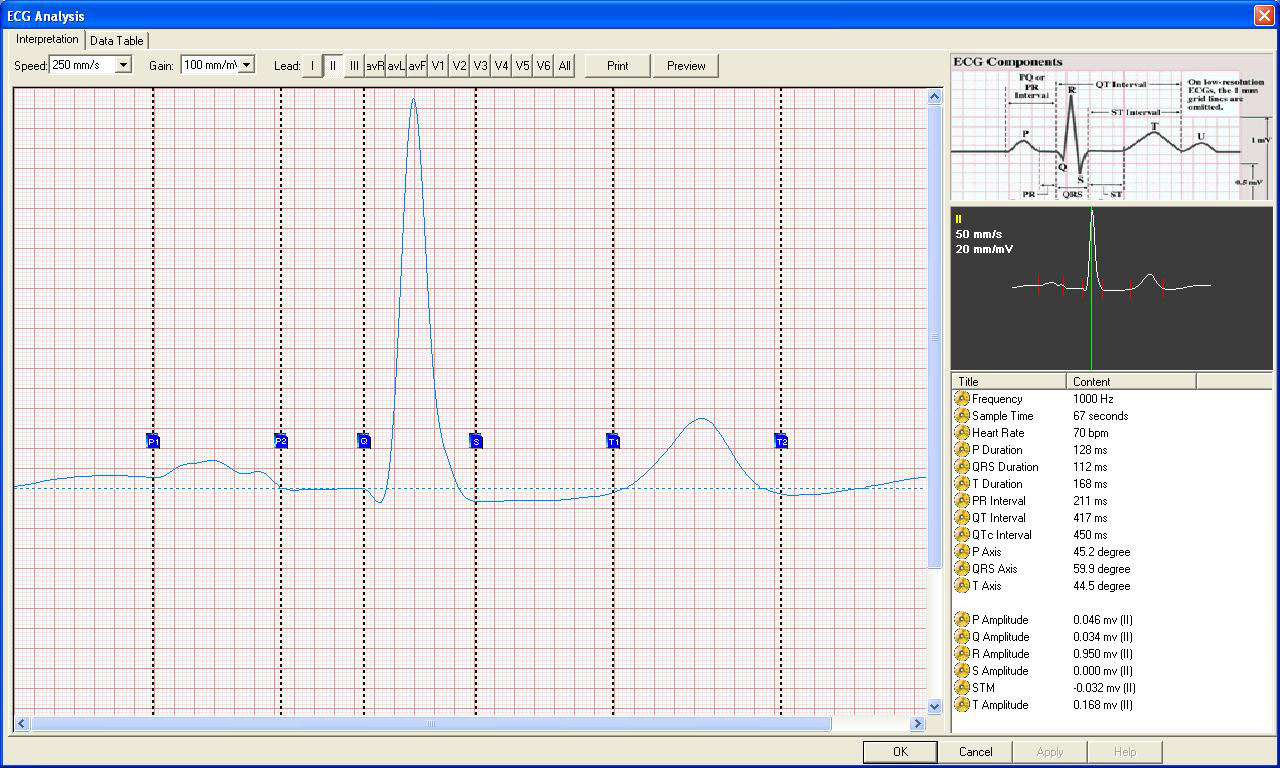Switch to lead V1
The height and width of the screenshot is (768, 1280).
point(438,66)
